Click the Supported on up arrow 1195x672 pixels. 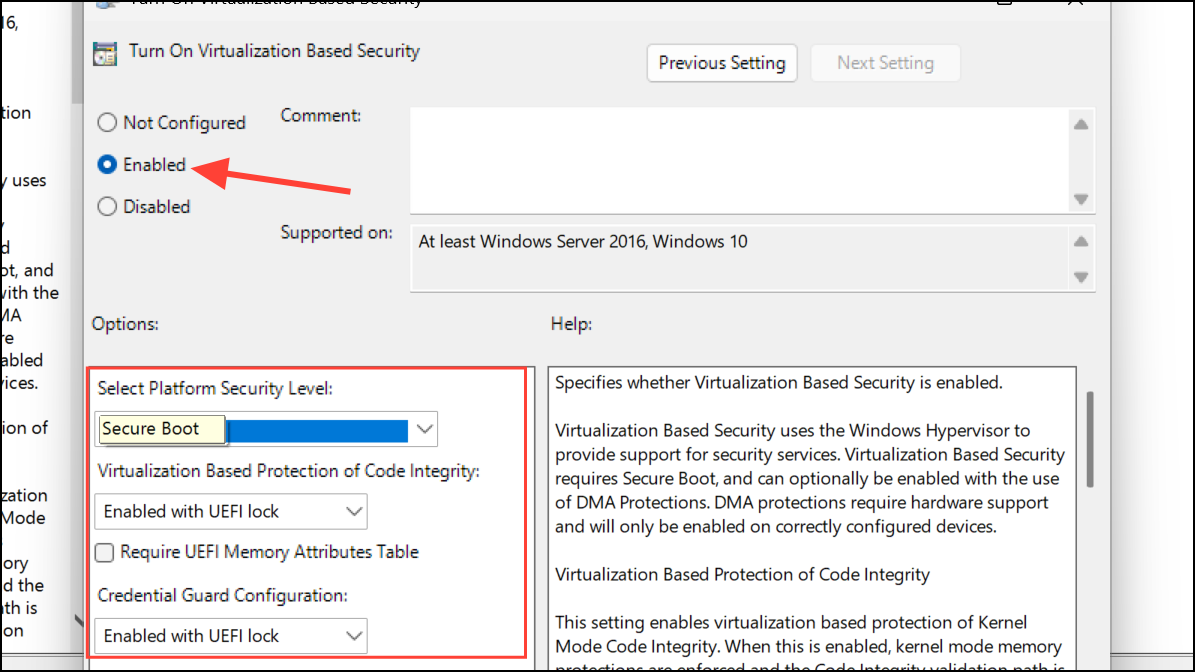point(1081,242)
